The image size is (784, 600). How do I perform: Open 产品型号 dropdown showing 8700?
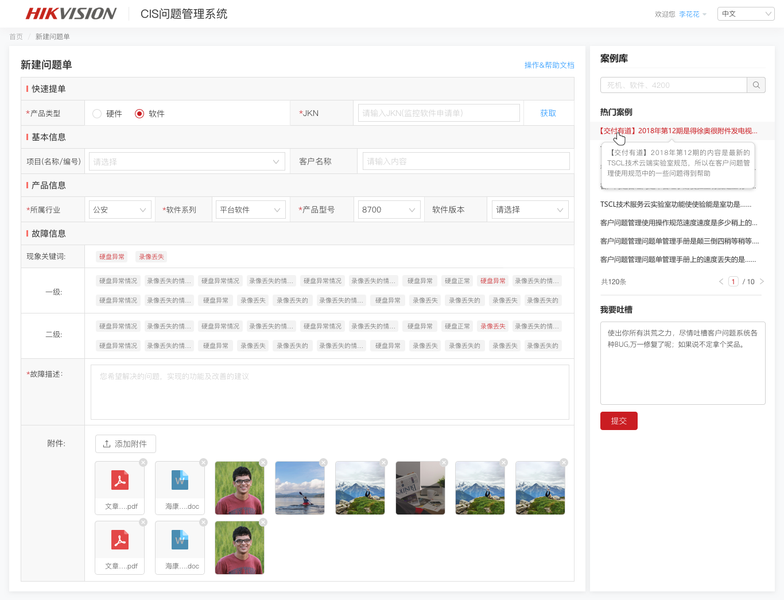pos(388,210)
